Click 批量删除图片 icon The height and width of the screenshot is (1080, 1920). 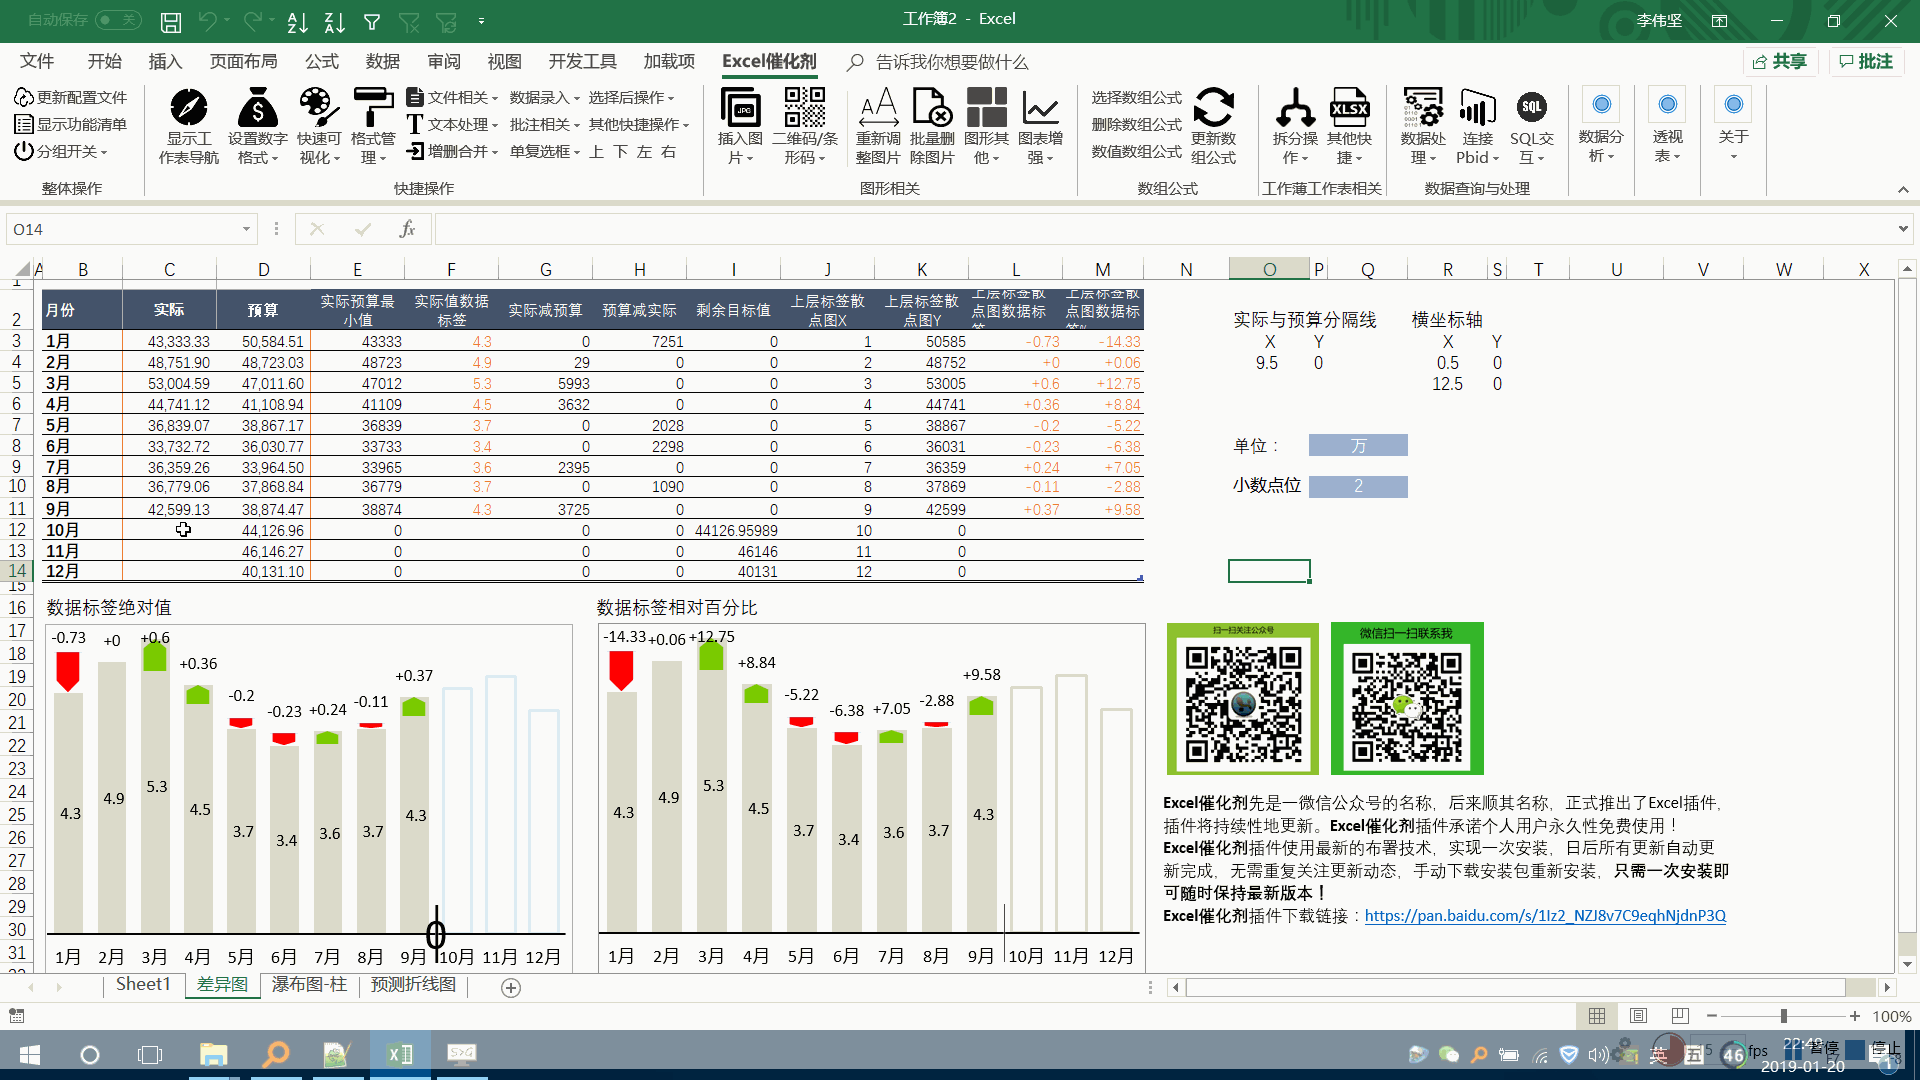(932, 107)
